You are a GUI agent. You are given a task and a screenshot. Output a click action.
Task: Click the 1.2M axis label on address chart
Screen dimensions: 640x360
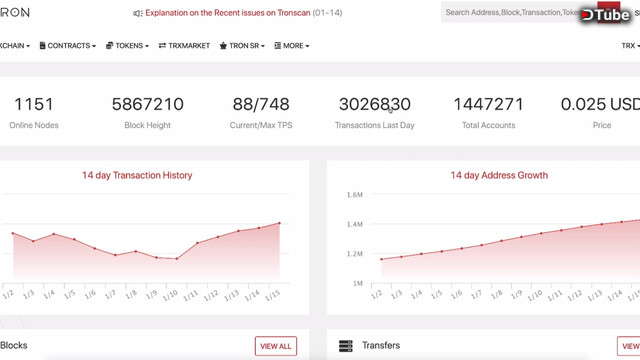354,254
